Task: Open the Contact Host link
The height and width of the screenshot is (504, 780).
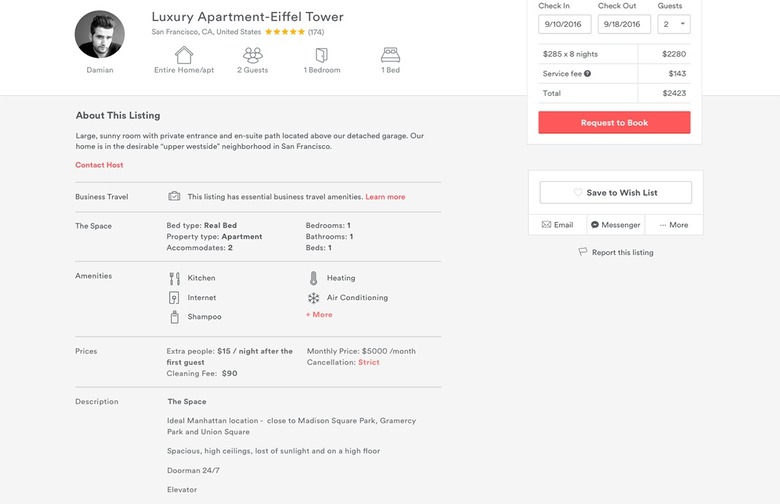Action: (x=99, y=165)
